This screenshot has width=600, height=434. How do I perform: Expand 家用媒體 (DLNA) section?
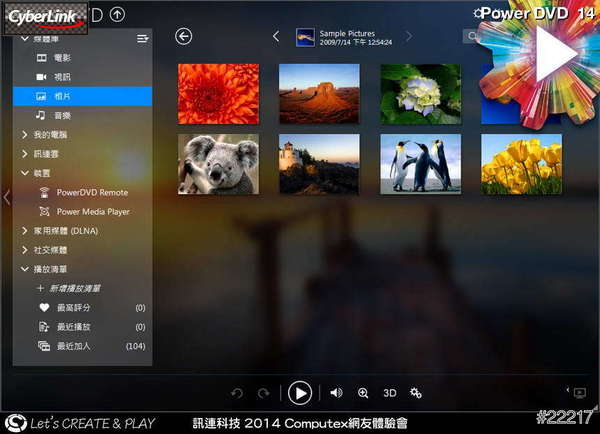(25, 230)
